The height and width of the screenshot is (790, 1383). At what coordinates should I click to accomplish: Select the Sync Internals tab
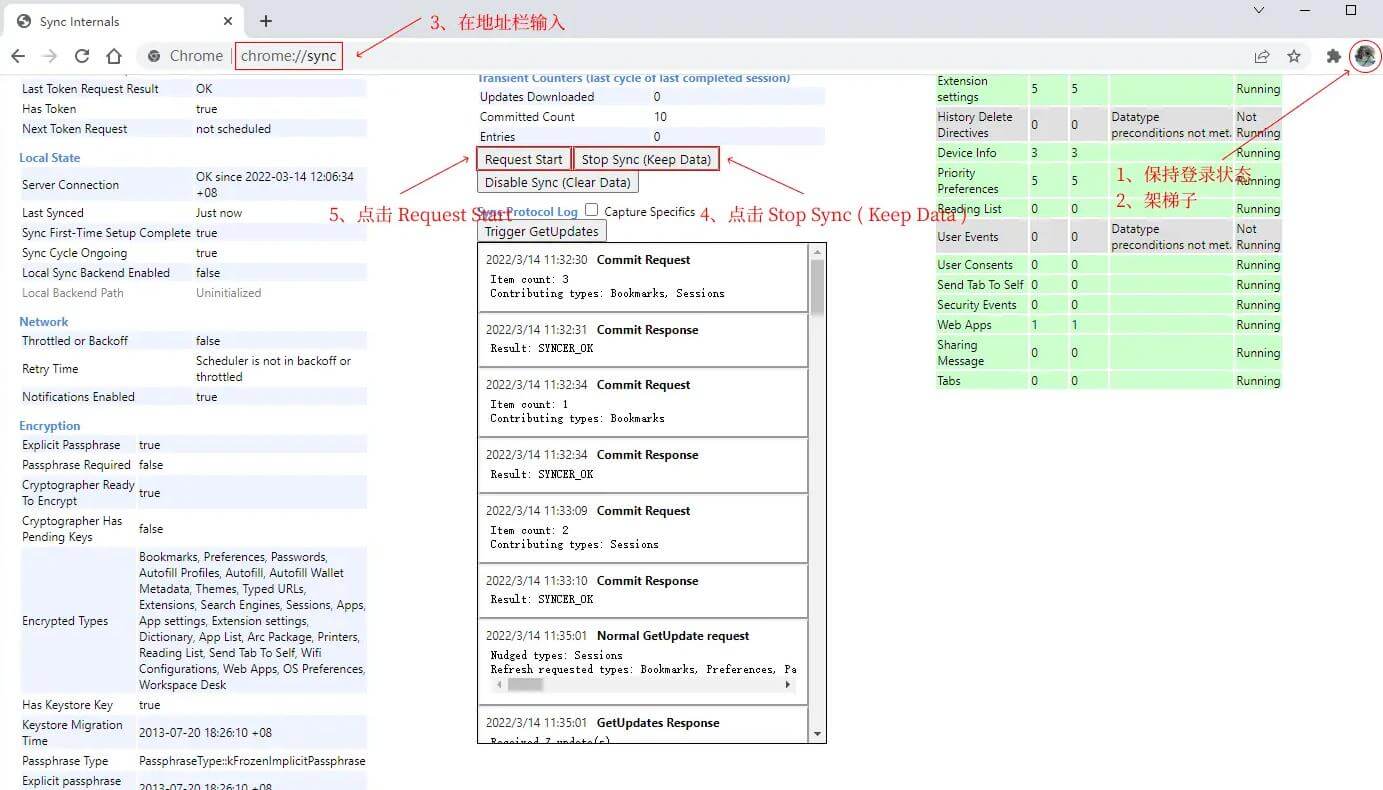click(110, 21)
